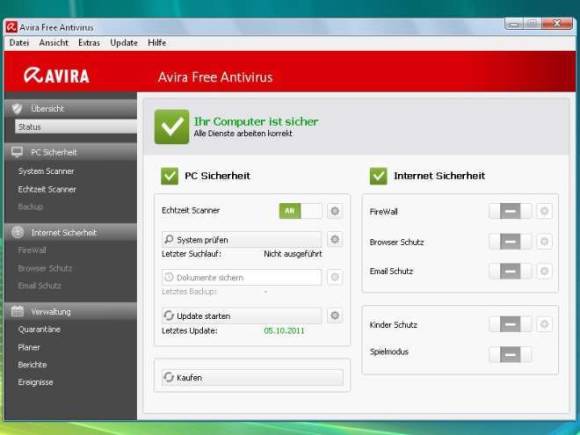
Task: Open the Datei menu
Action: click(19, 43)
